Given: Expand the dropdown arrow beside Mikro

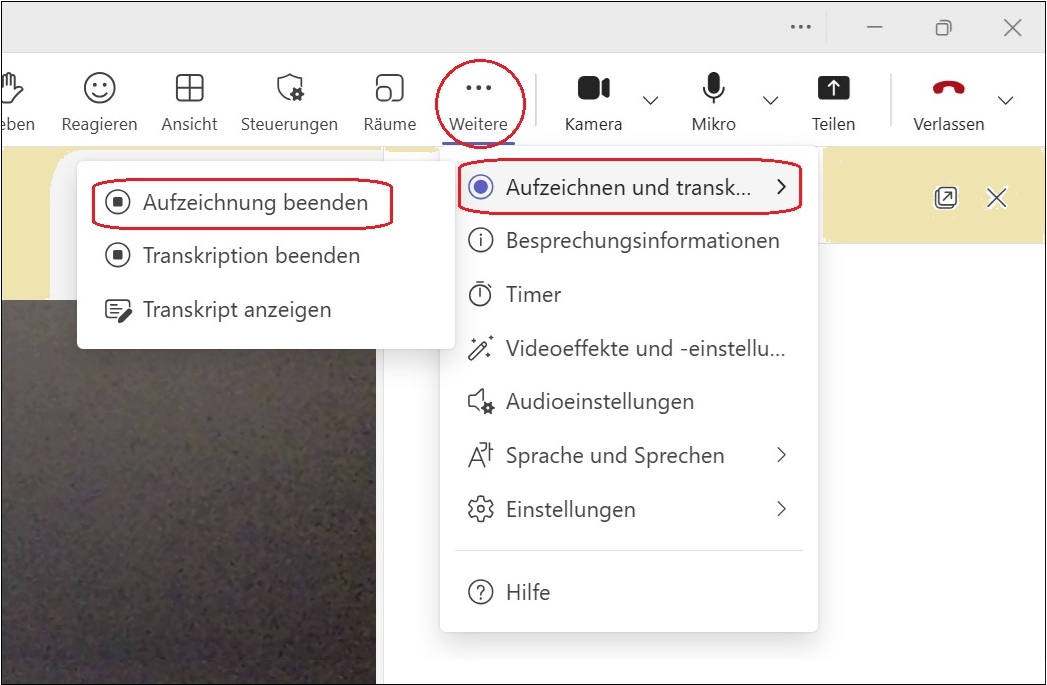Looking at the screenshot, I should [x=770, y=100].
